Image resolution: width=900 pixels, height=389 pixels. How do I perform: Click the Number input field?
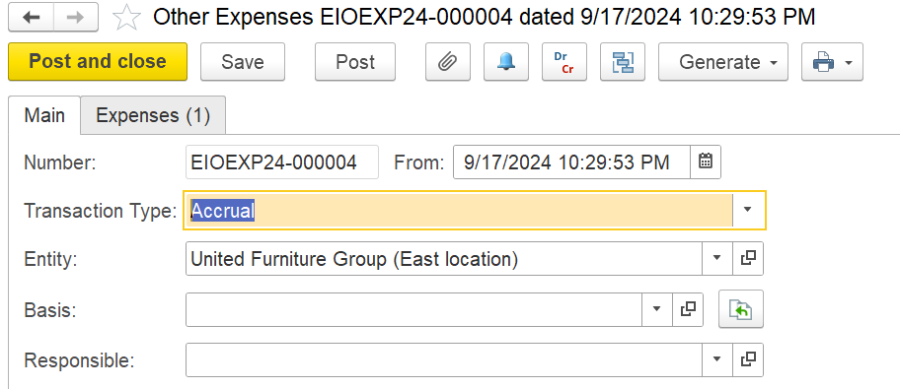[x=282, y=162]
